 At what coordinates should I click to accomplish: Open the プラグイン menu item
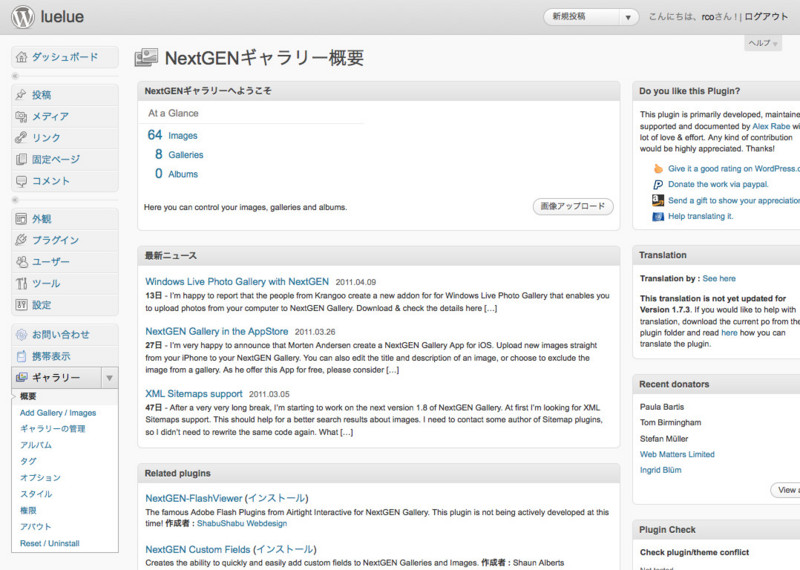(64, 240)
